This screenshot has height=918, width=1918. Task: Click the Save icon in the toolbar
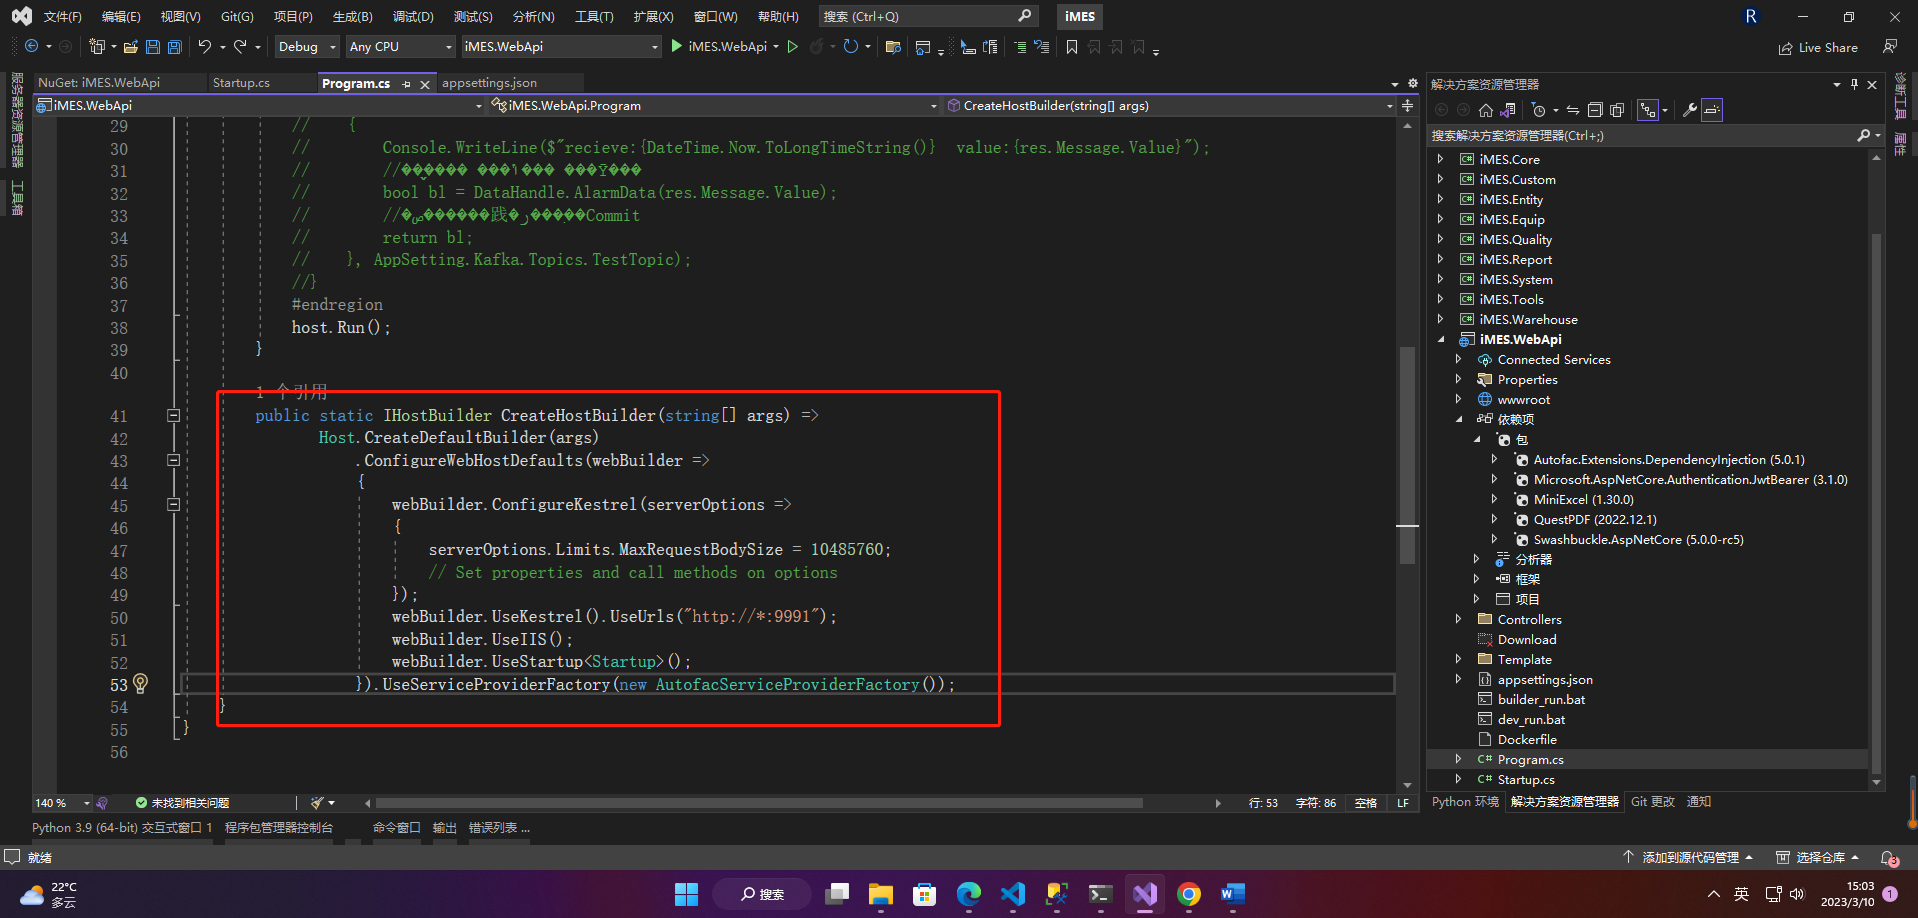153,47
